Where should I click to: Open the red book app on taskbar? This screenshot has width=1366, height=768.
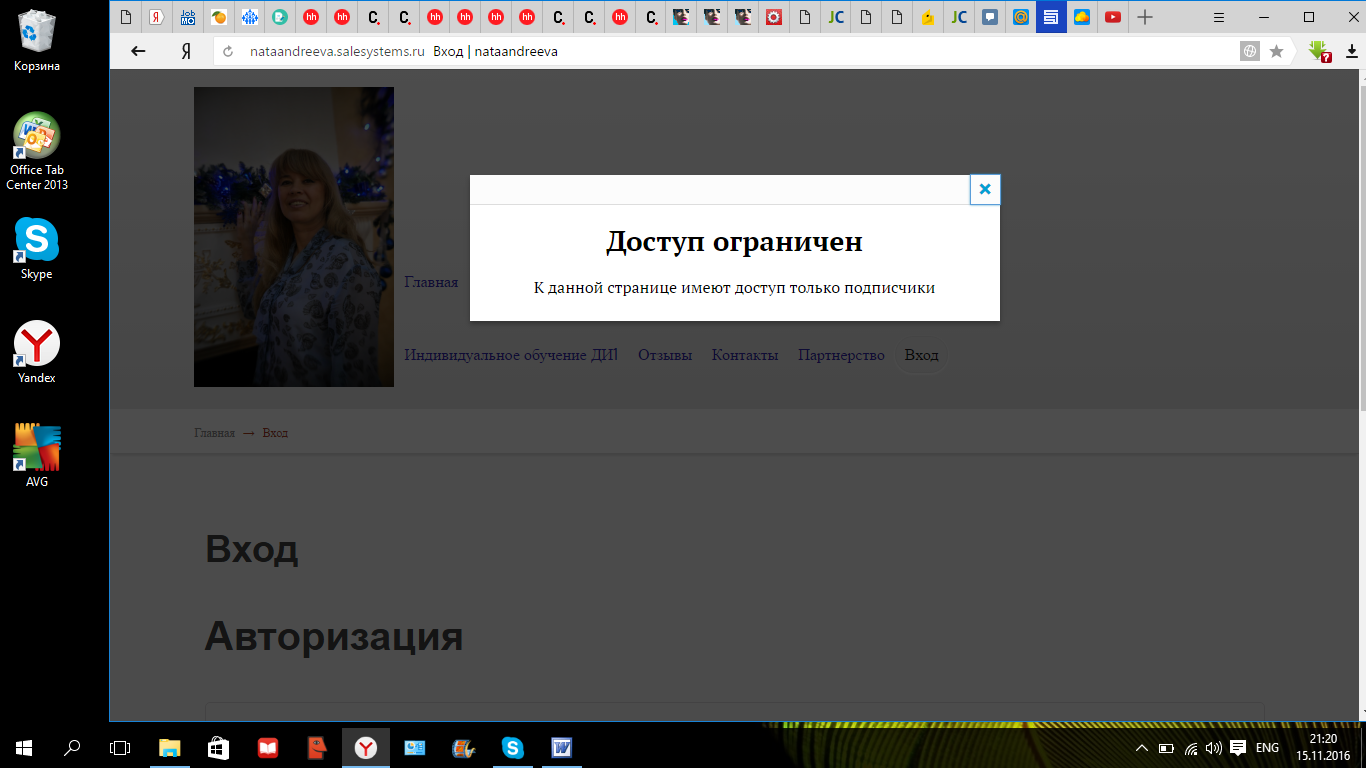click(x=267, y=747)
